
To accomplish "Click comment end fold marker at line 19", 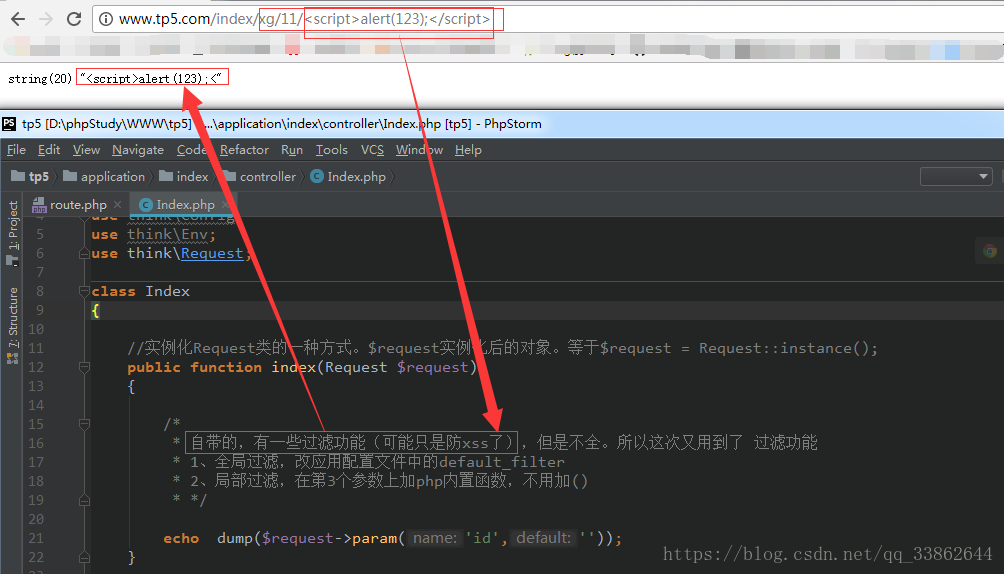I will click(x=84, y=500).
